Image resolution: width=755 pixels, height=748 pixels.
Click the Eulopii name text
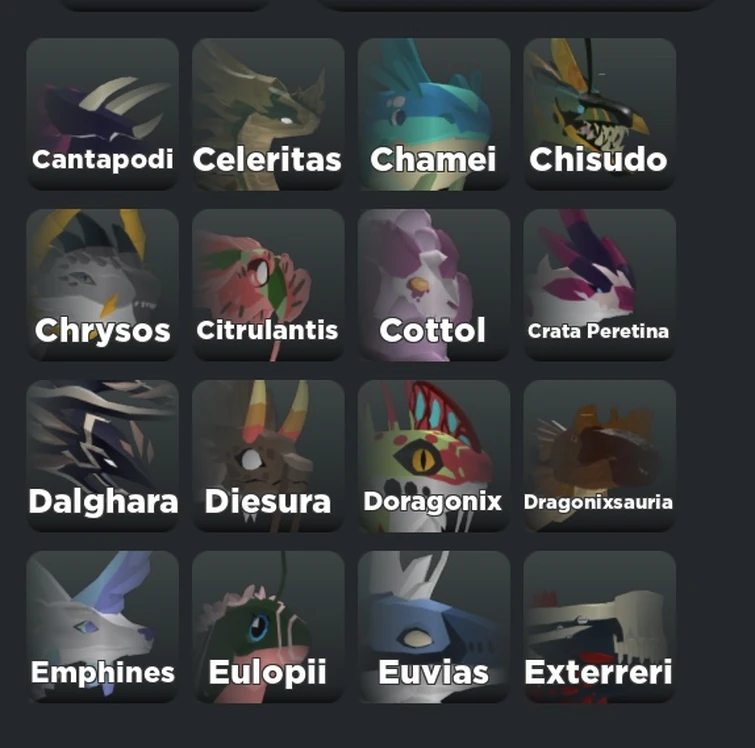(x=267, y=673)
